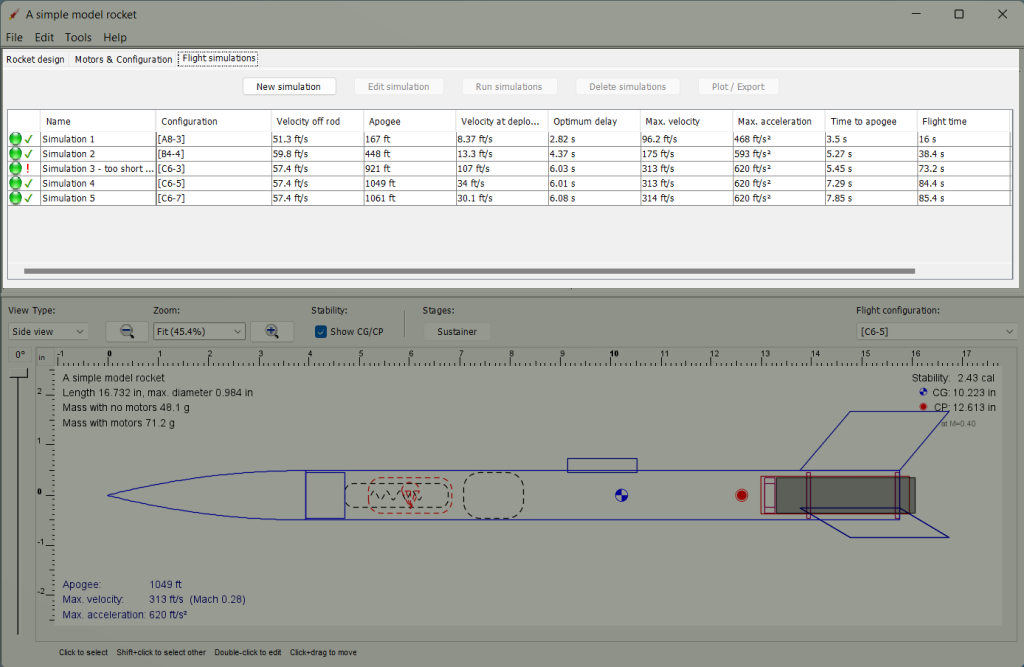Switch to the Motors & Configuration tab
1024x667 pixels.
tap(123, 59)
